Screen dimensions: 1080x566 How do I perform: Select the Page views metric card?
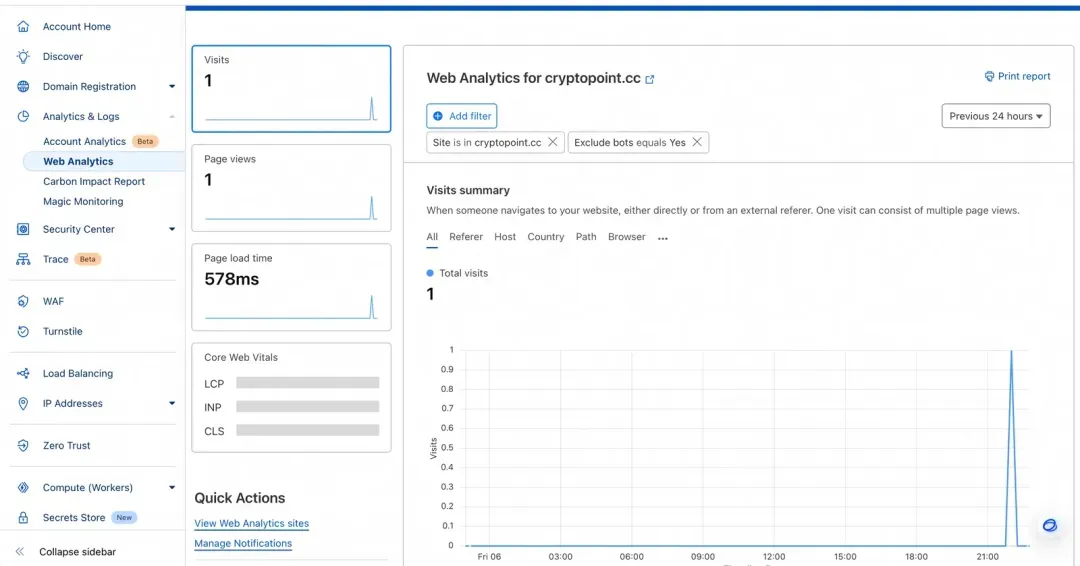291,188
